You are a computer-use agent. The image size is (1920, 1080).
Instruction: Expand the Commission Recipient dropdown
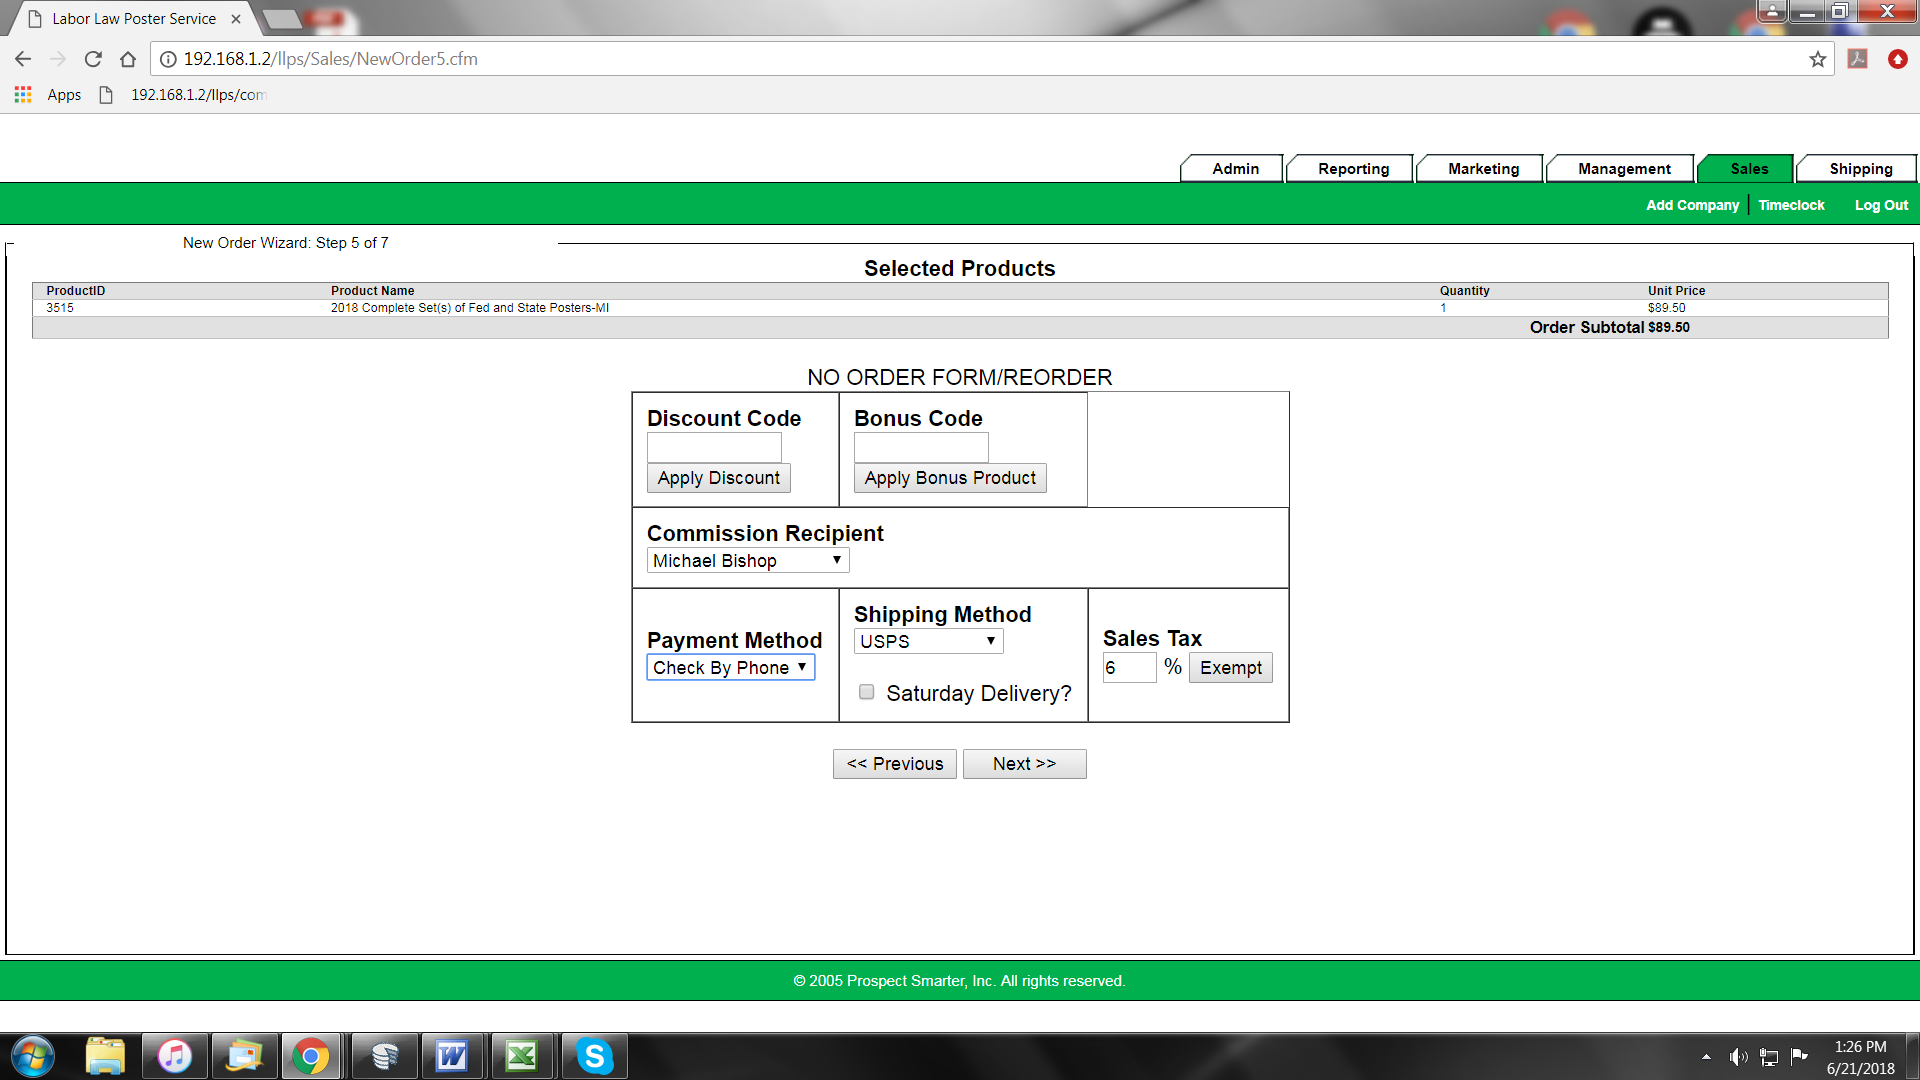pos(747,561)
